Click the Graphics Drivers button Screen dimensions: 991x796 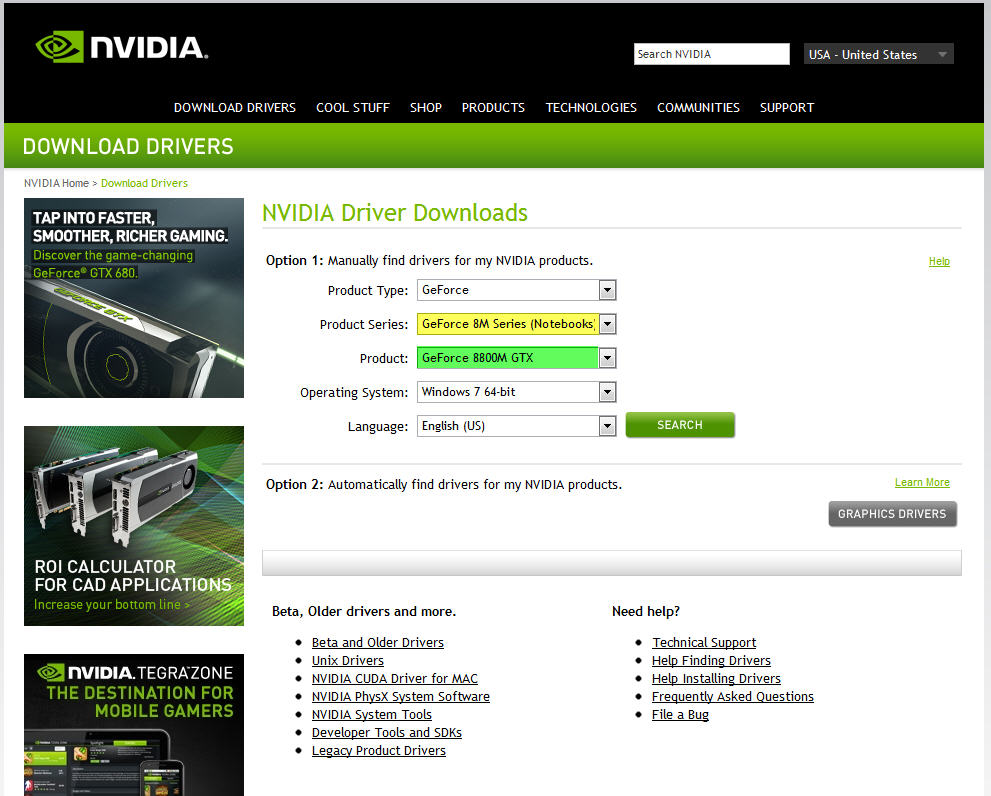892,514
